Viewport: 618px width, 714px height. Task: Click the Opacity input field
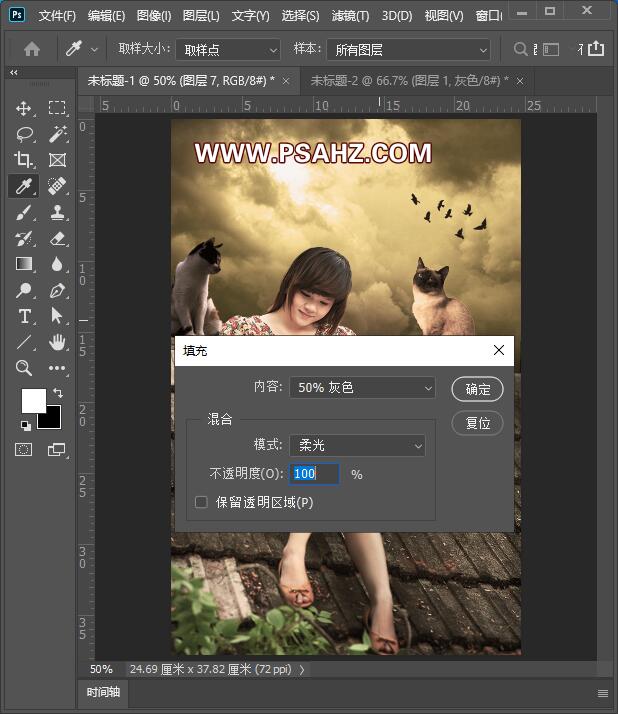(x=314, y=474)
